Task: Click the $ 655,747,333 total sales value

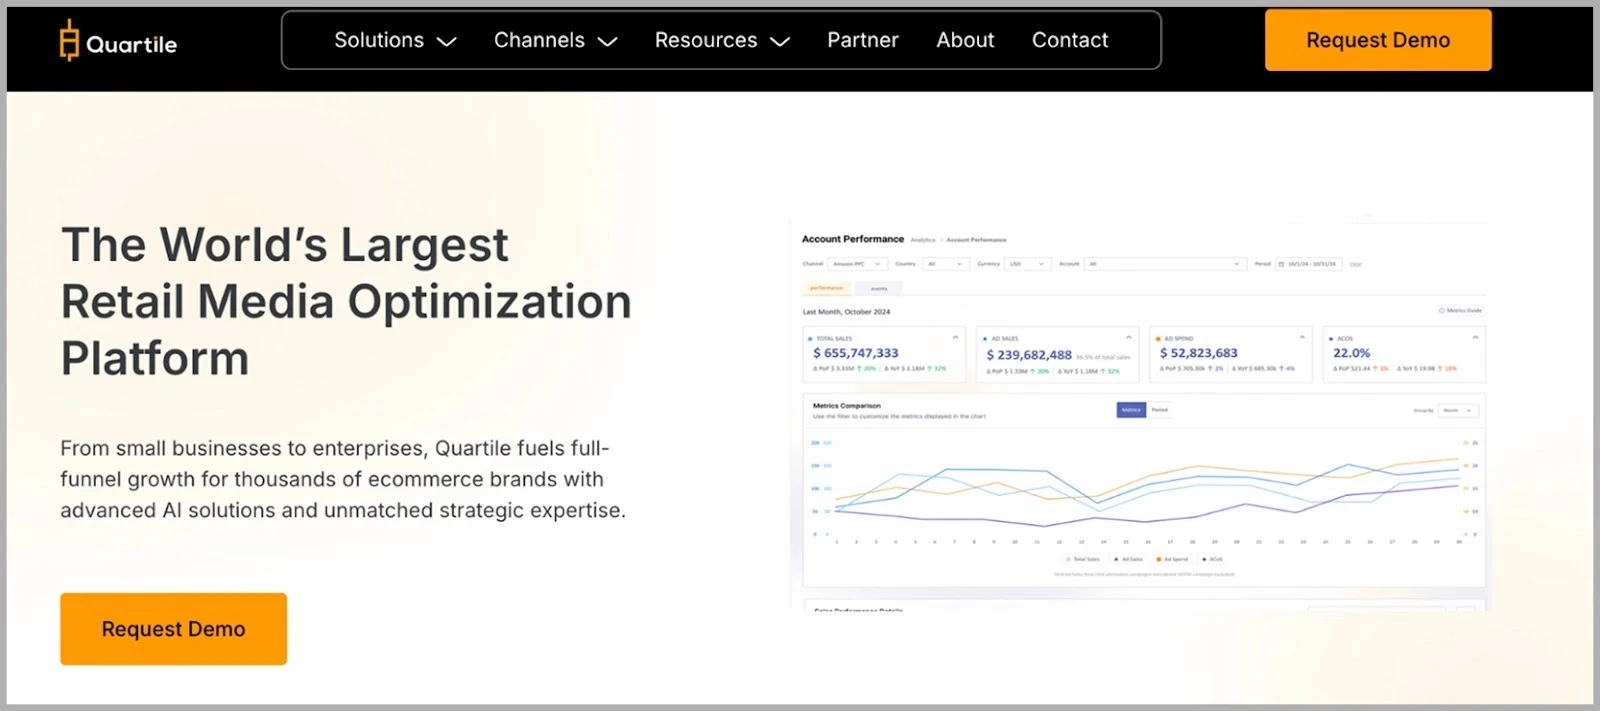Action: tap(856, 353)
